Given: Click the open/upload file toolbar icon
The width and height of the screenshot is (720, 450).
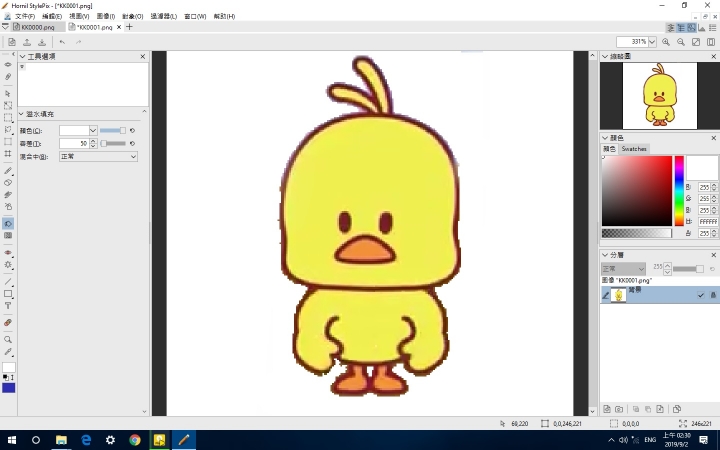Looking at the screenshot, I should click(27, 42).
